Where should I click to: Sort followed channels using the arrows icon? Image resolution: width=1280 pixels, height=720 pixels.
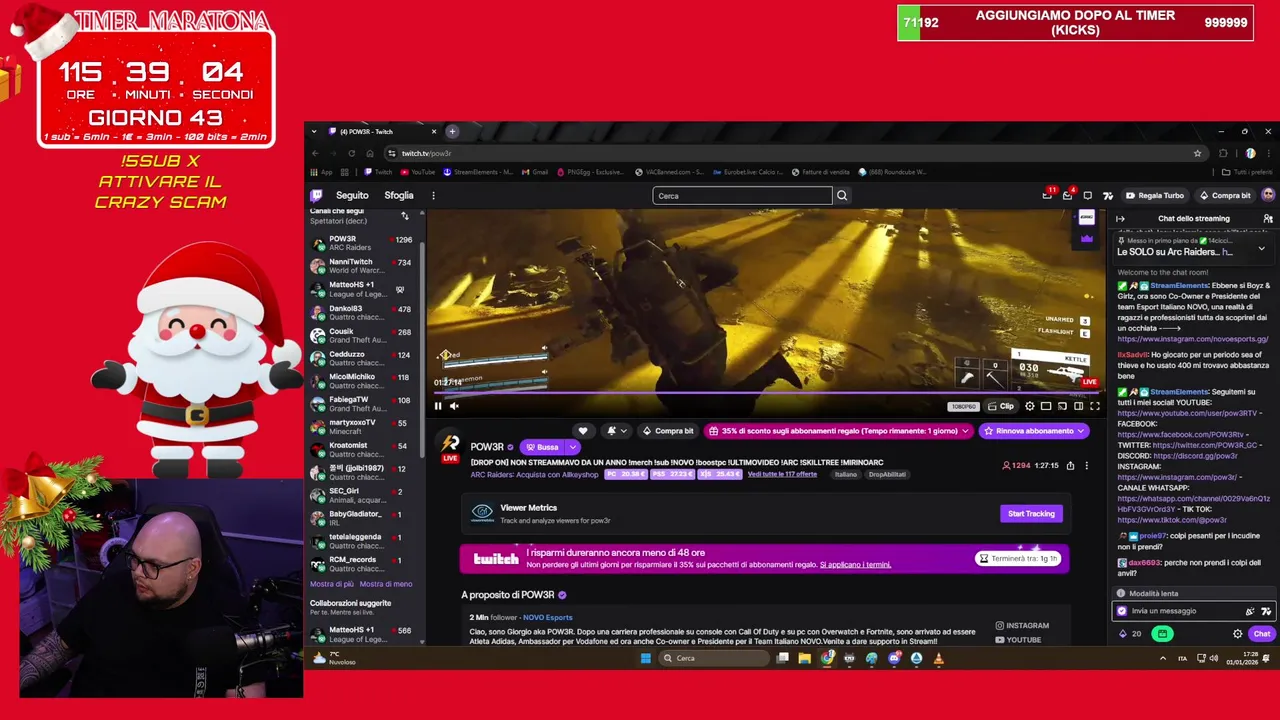(405, 216)
